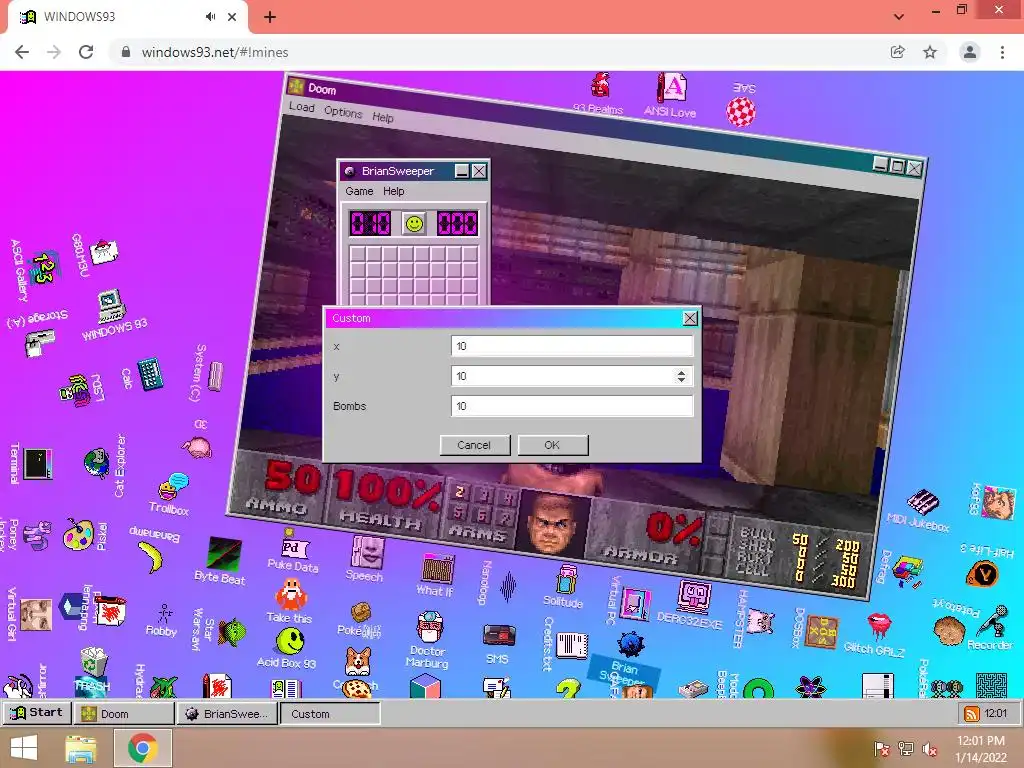Focus the x value input field
The height and width of the screenshot is (768, 1024).
click(x=571, y=346)
